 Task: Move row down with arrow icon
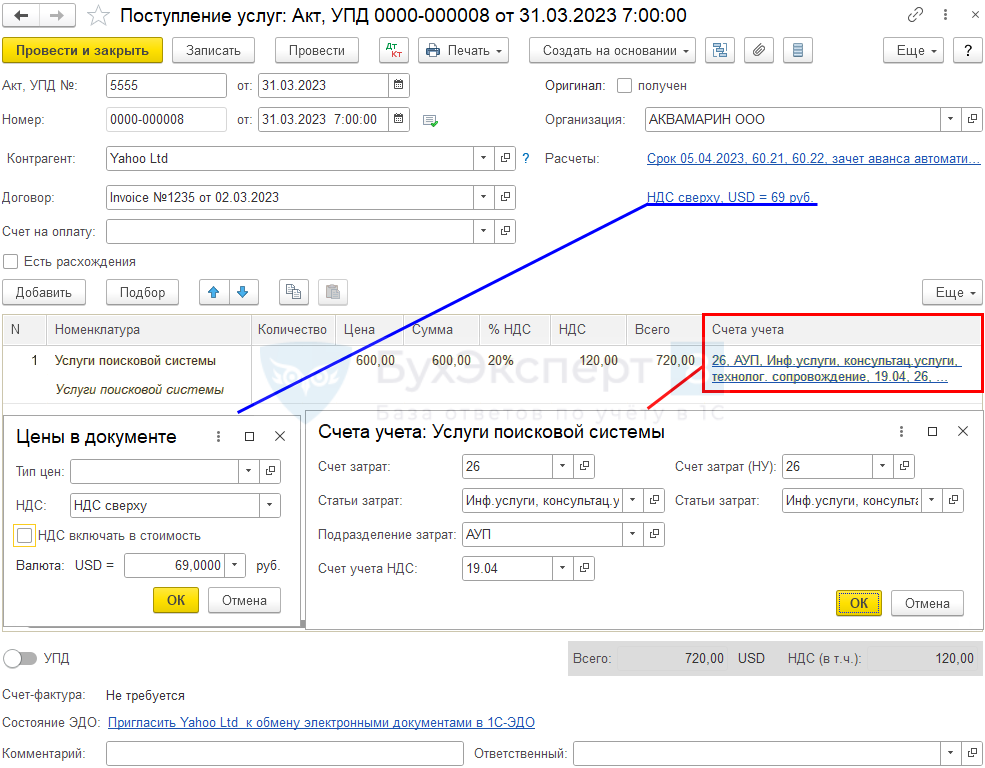244,292
